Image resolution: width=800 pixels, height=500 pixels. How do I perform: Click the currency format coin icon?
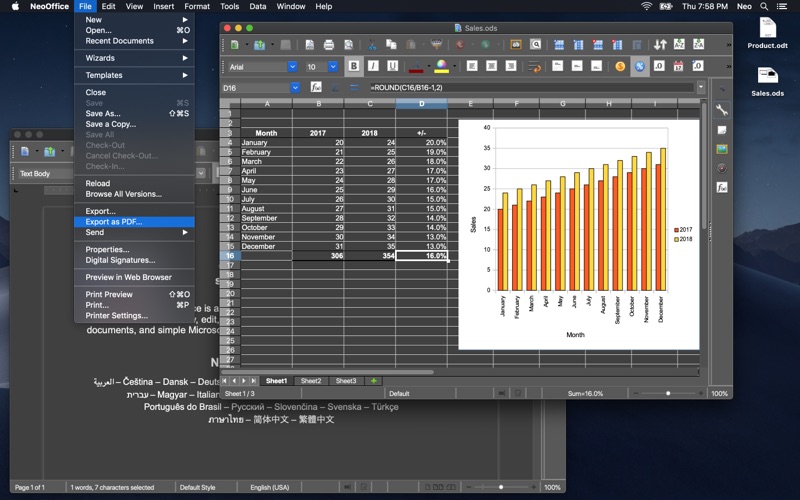point(620,67)
